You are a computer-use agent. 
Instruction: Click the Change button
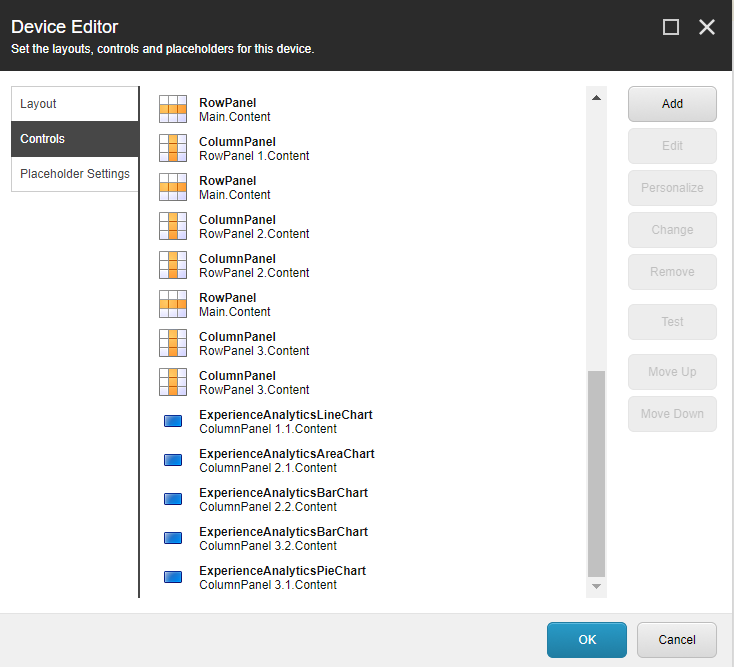(672, 230)
